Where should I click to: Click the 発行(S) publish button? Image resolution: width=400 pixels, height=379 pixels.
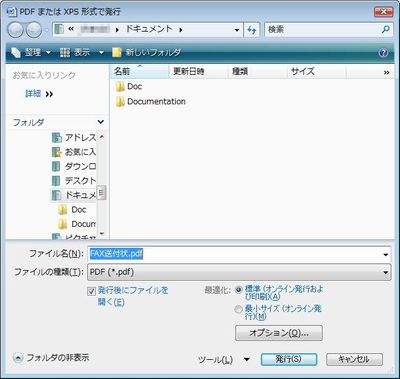[289, 359]
